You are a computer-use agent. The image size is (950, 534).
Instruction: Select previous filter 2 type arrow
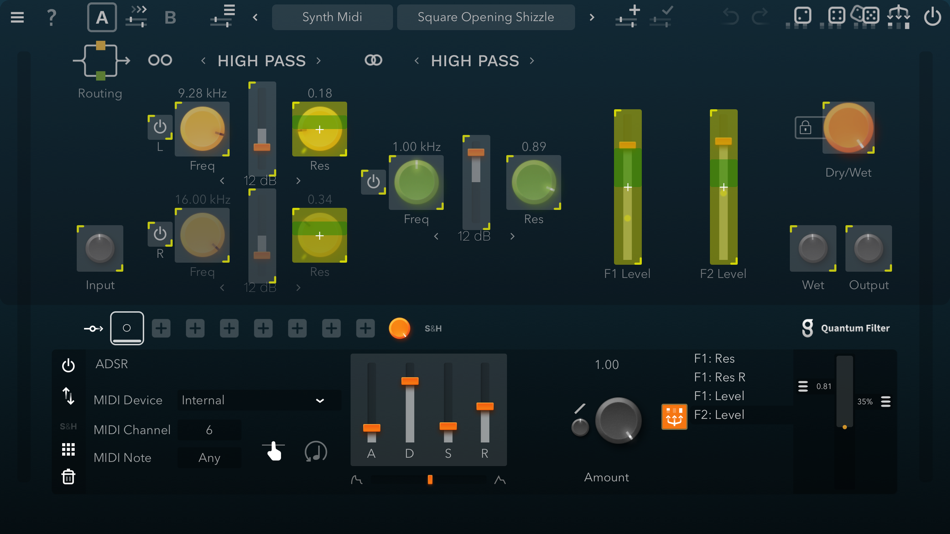click(x=416, y=61)
